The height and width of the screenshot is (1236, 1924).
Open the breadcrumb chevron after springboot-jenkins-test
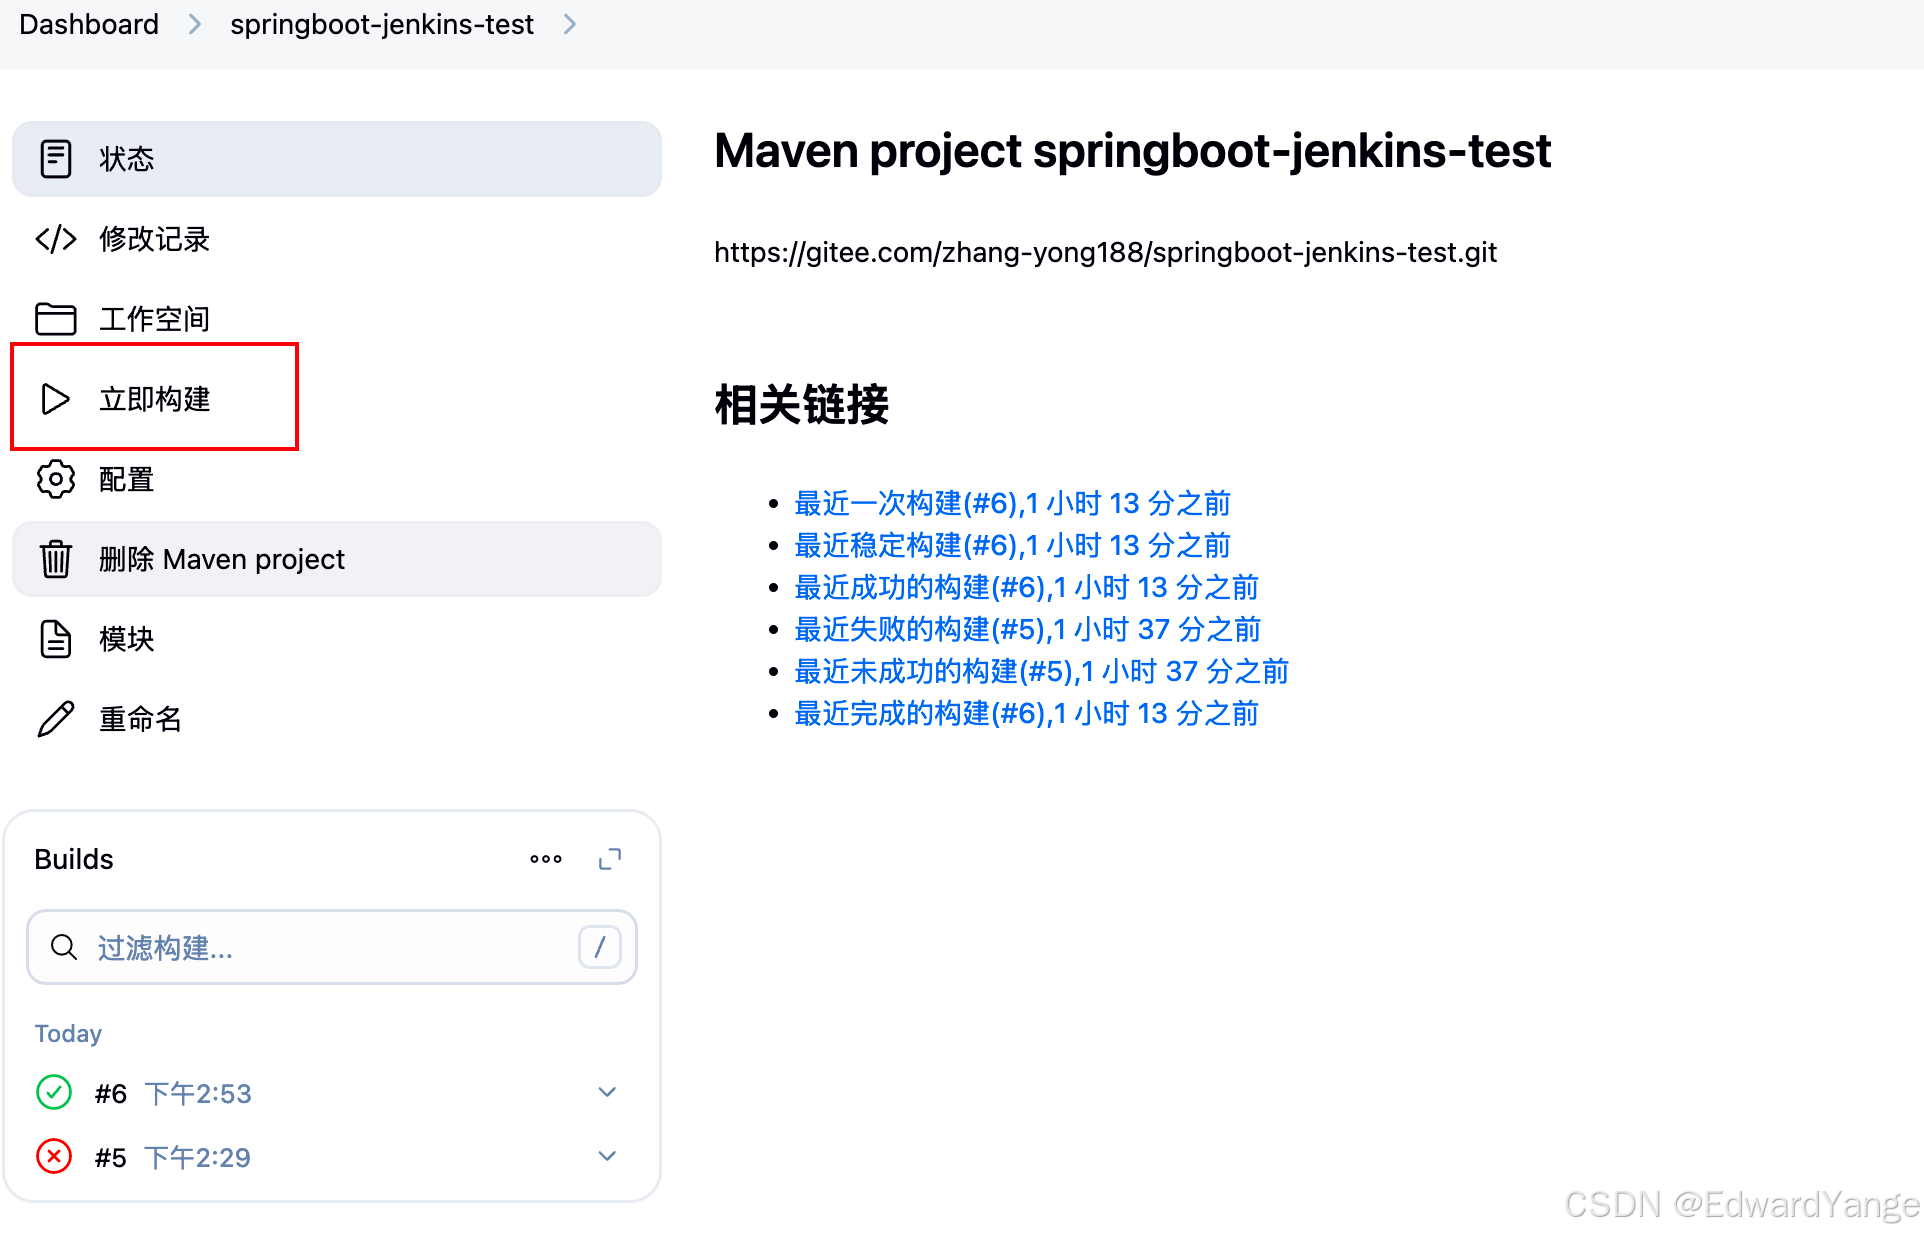pos(570,24)
